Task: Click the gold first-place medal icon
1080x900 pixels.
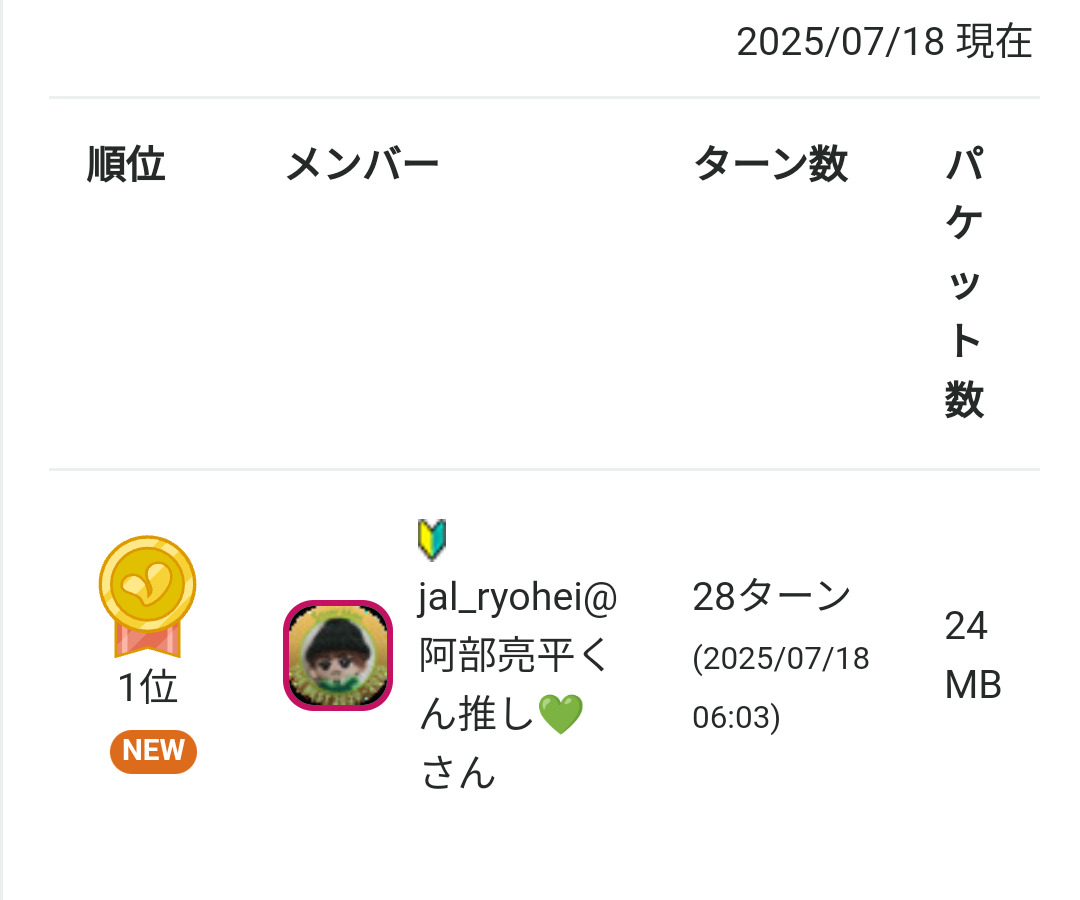Action: (147, 584)
